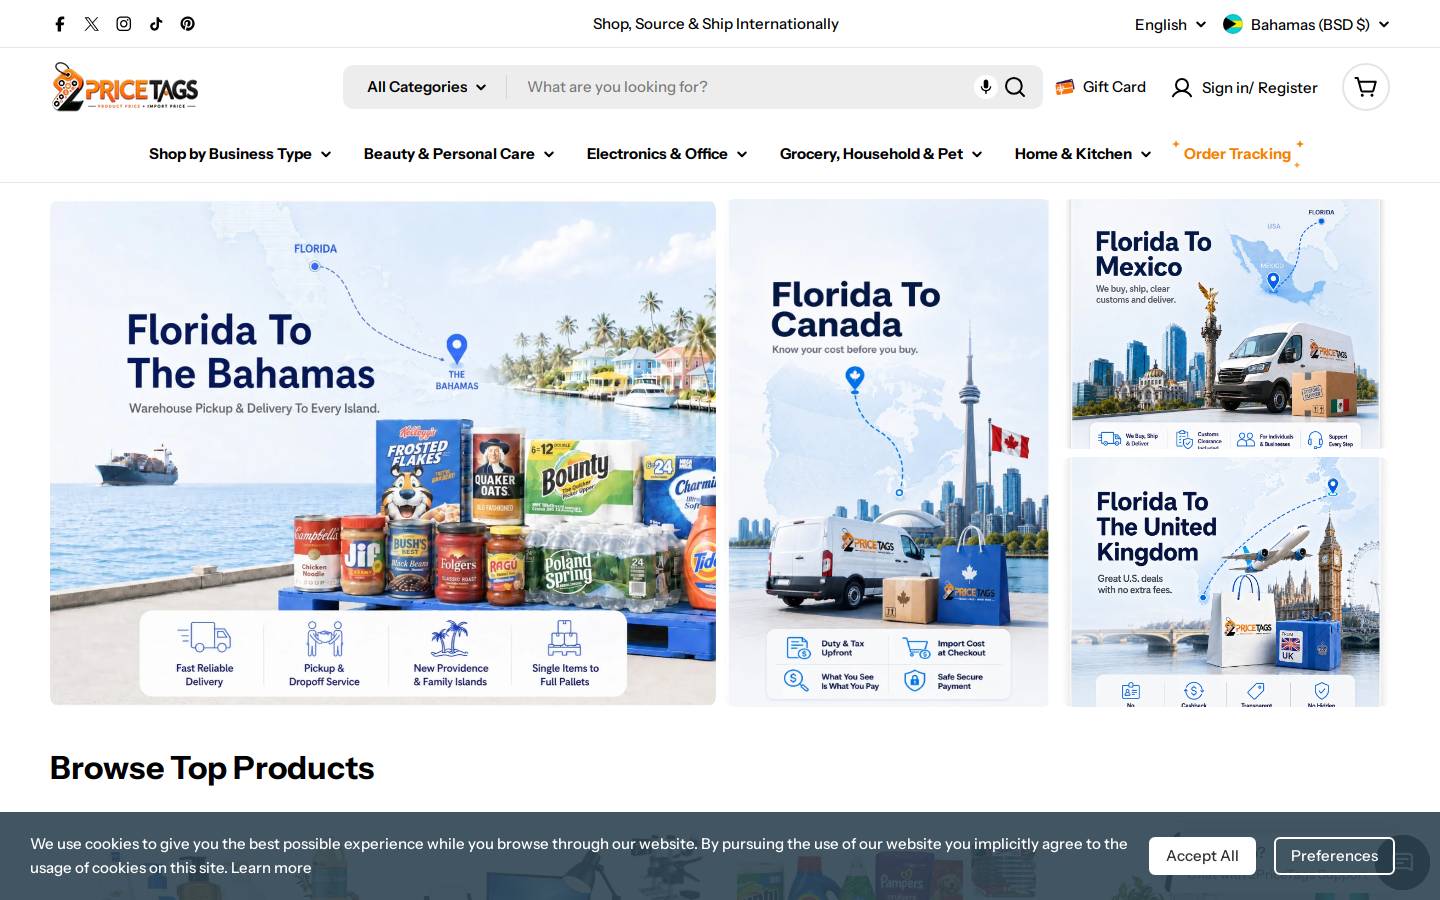
Task: Click the user account icon
Action: coord(1182,88)
